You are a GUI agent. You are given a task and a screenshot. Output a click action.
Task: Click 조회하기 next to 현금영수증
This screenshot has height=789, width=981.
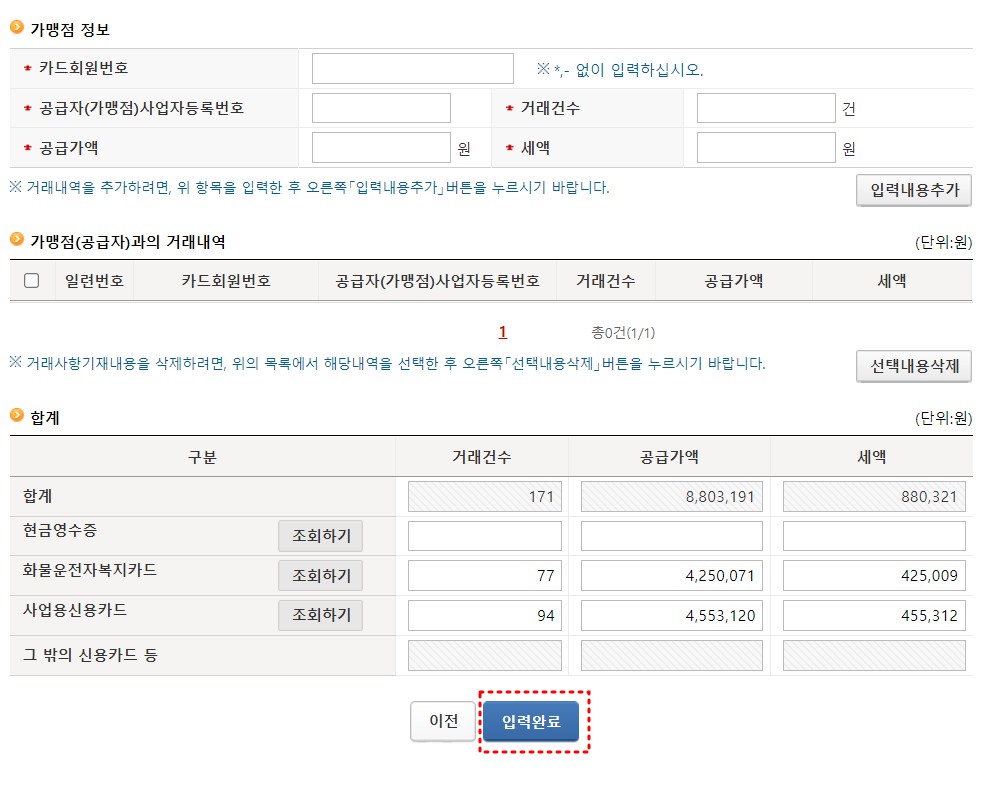(320, 535)
